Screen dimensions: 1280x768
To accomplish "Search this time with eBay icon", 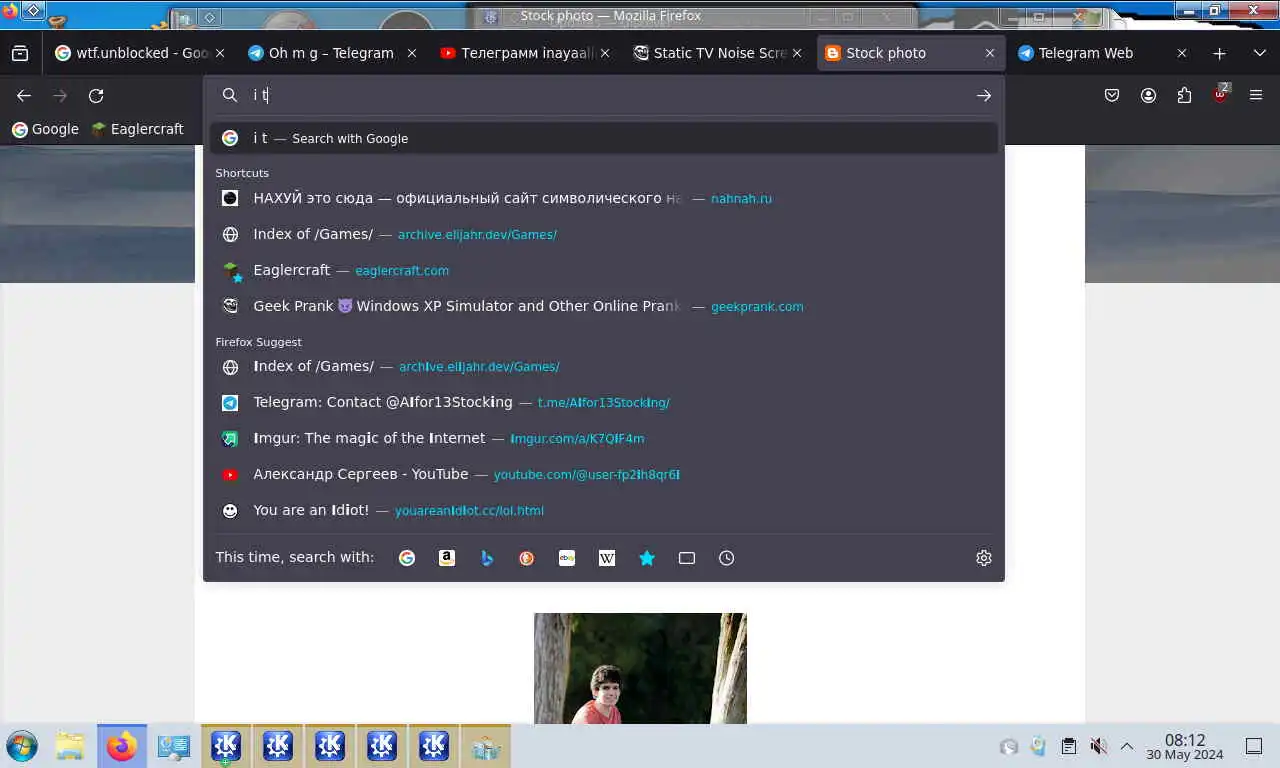I will coord(567,558).
